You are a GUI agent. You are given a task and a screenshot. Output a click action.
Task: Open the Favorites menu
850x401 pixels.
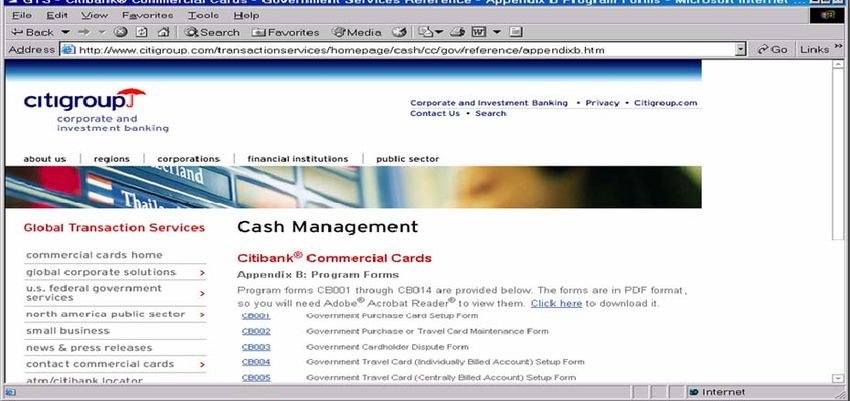147,16
